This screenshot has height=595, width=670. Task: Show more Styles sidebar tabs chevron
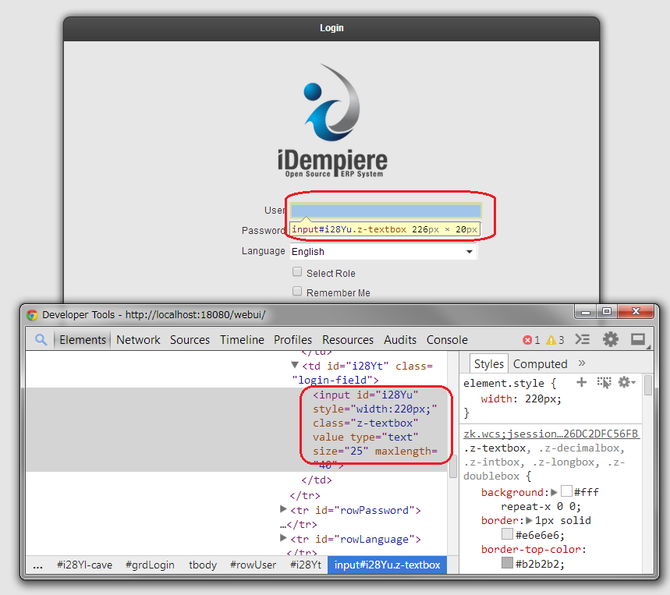[x=582, y=363]
